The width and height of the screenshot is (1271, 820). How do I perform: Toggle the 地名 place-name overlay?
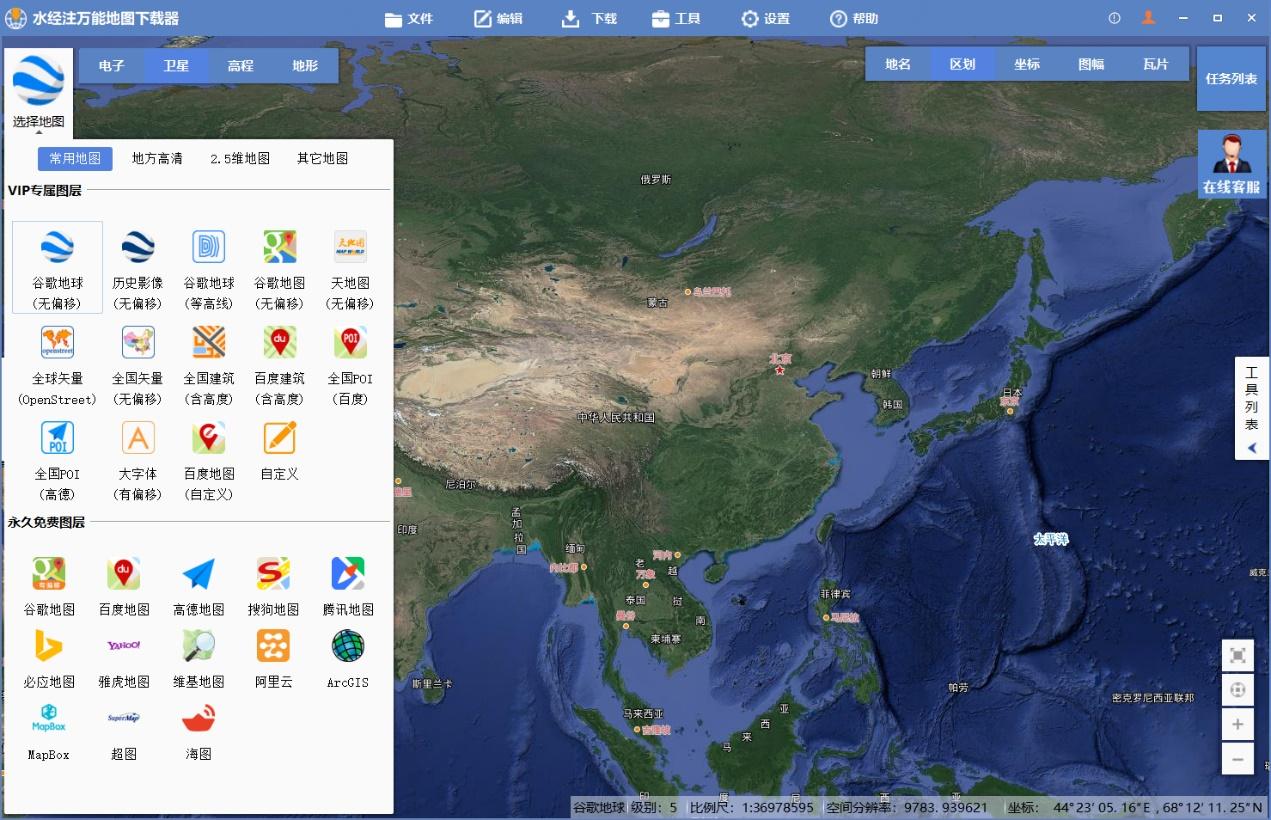(x=899, y=63)
